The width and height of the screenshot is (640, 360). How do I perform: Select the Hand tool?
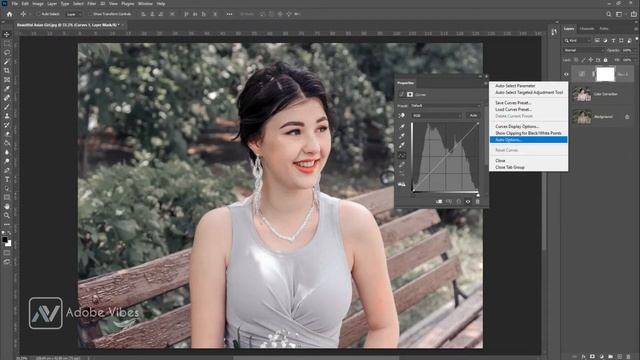(x=7, y=206)
